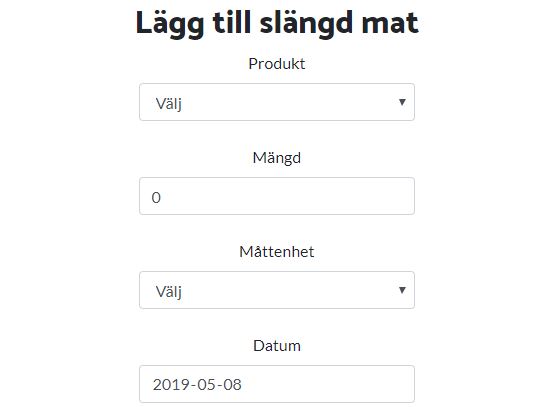
Task: Open the Produkt dropdown
Action: [x=277, y=102]
